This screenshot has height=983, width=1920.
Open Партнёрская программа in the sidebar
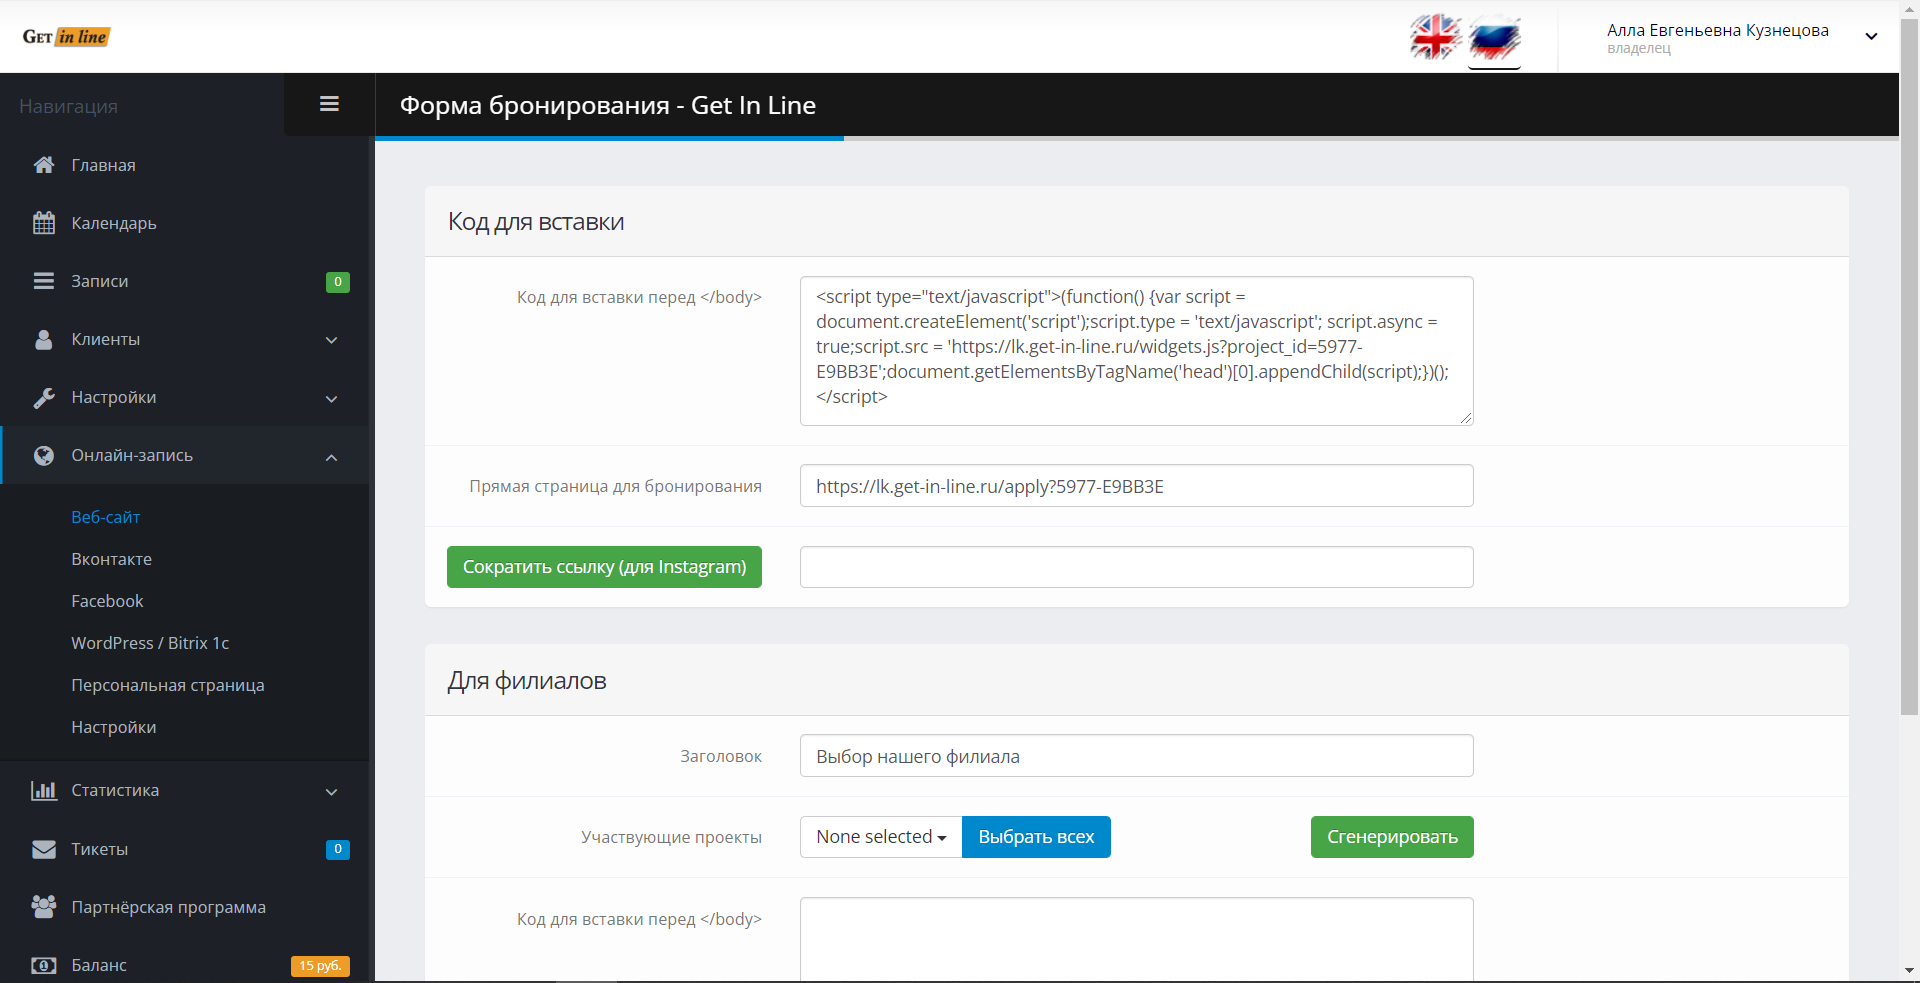[169, 907]
